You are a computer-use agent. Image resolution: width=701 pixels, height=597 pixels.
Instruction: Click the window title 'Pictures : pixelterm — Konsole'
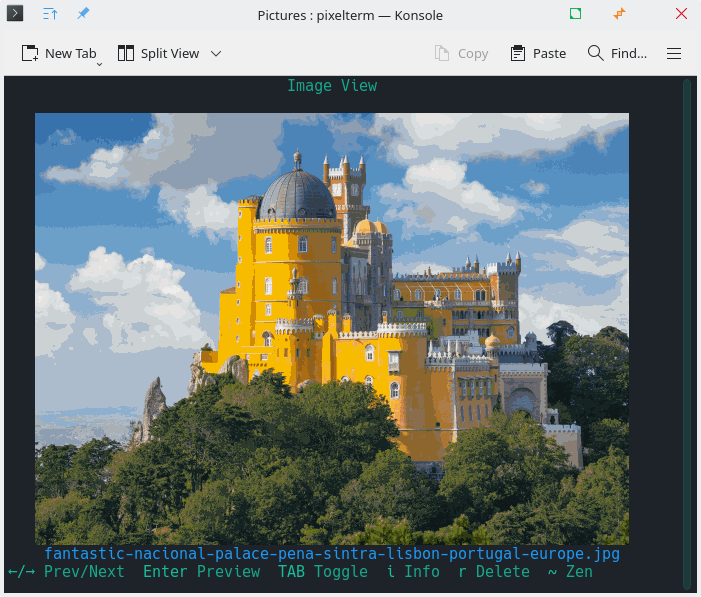(x=350, y=16)
